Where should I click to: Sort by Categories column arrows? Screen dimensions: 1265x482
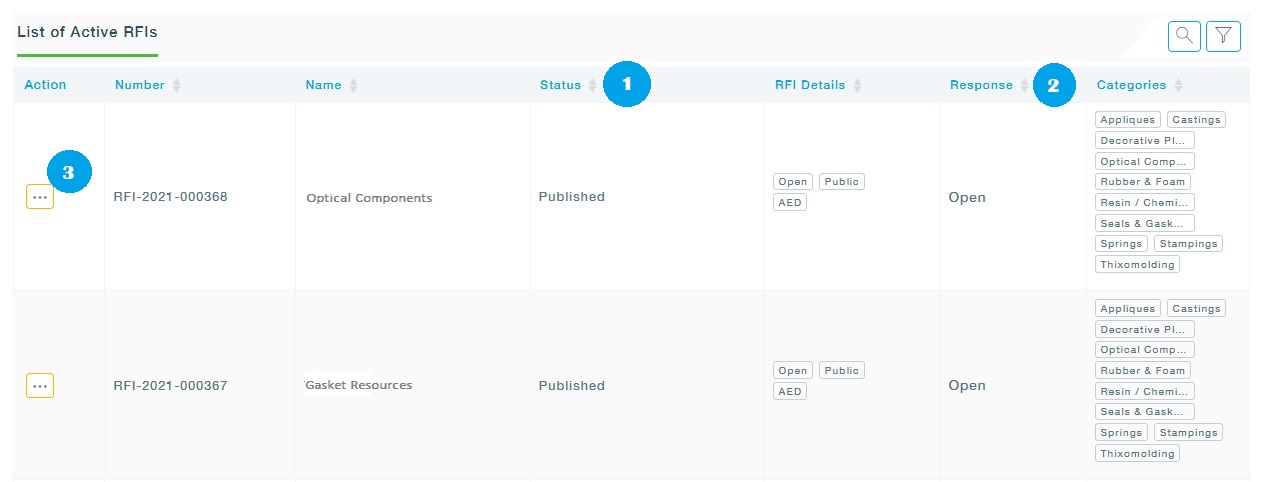[x=1178, y=86]
